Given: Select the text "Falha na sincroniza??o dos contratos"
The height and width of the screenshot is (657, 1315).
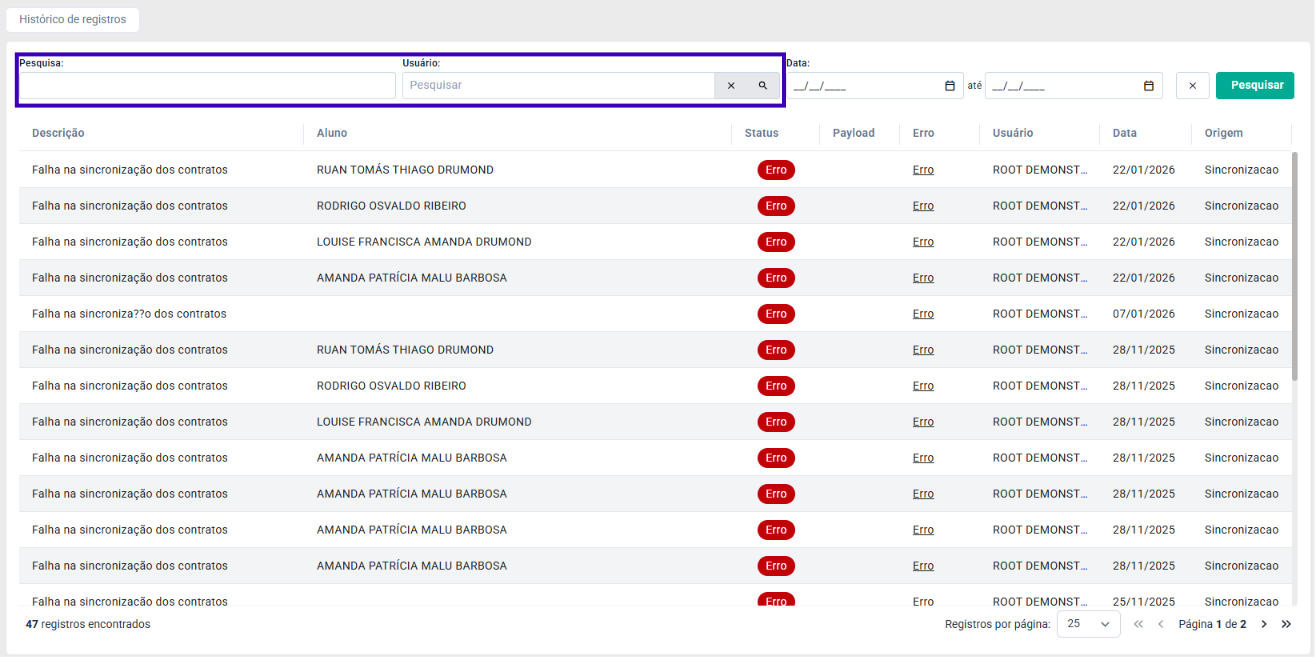Looking at the screenshot, I should (x=129, y=314).
